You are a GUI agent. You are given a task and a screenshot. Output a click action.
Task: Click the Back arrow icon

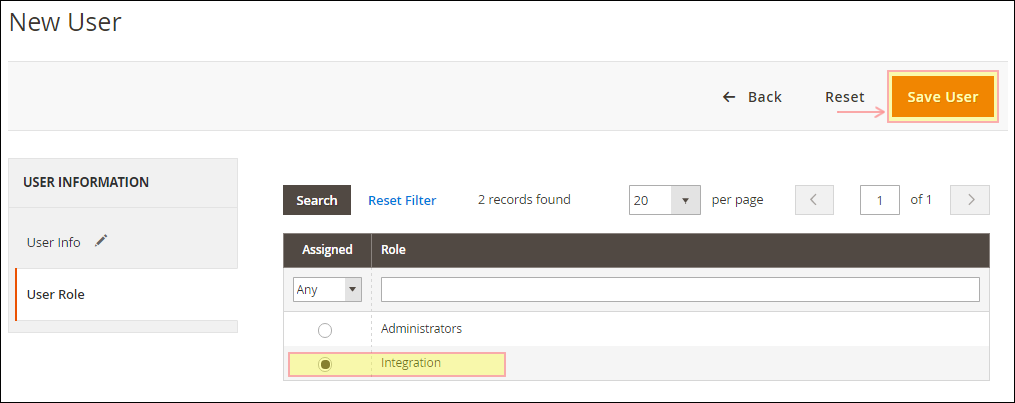click(x=730, y=97)
